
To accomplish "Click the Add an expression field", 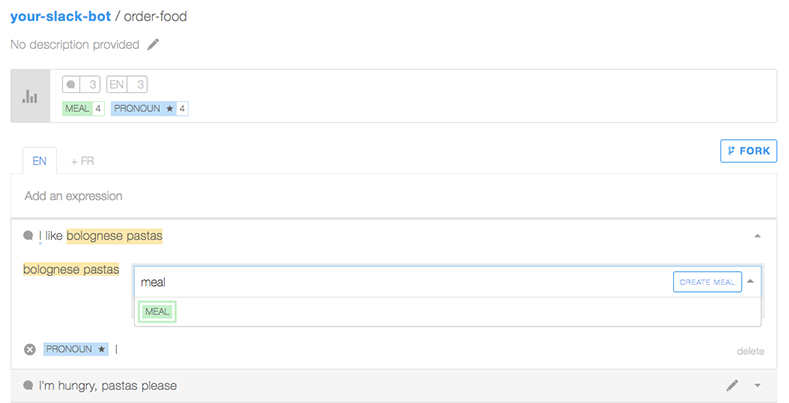I will 393,196.
